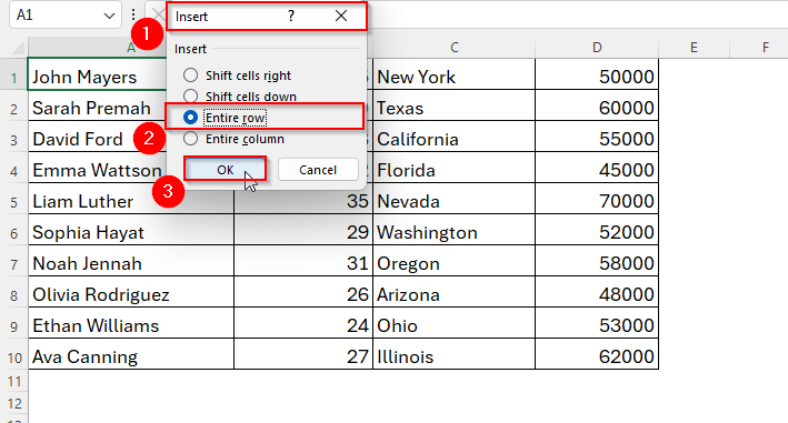Viewport: 788px width, 423px height.
Task: Close the Insert dialog with the X
Action: [x=341, y=16]
